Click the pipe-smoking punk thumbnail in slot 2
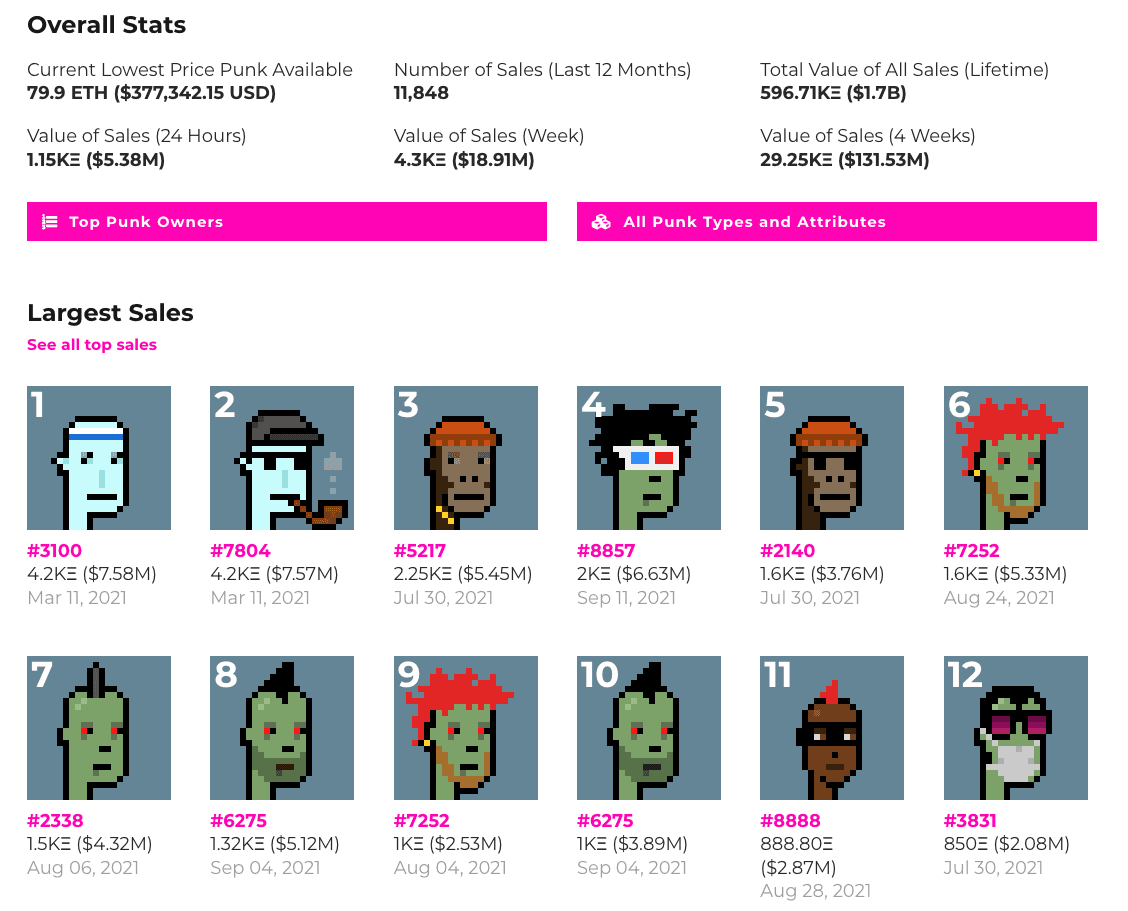The height and width of the screenshot is (911, 1128). click(x=281, y=457)
